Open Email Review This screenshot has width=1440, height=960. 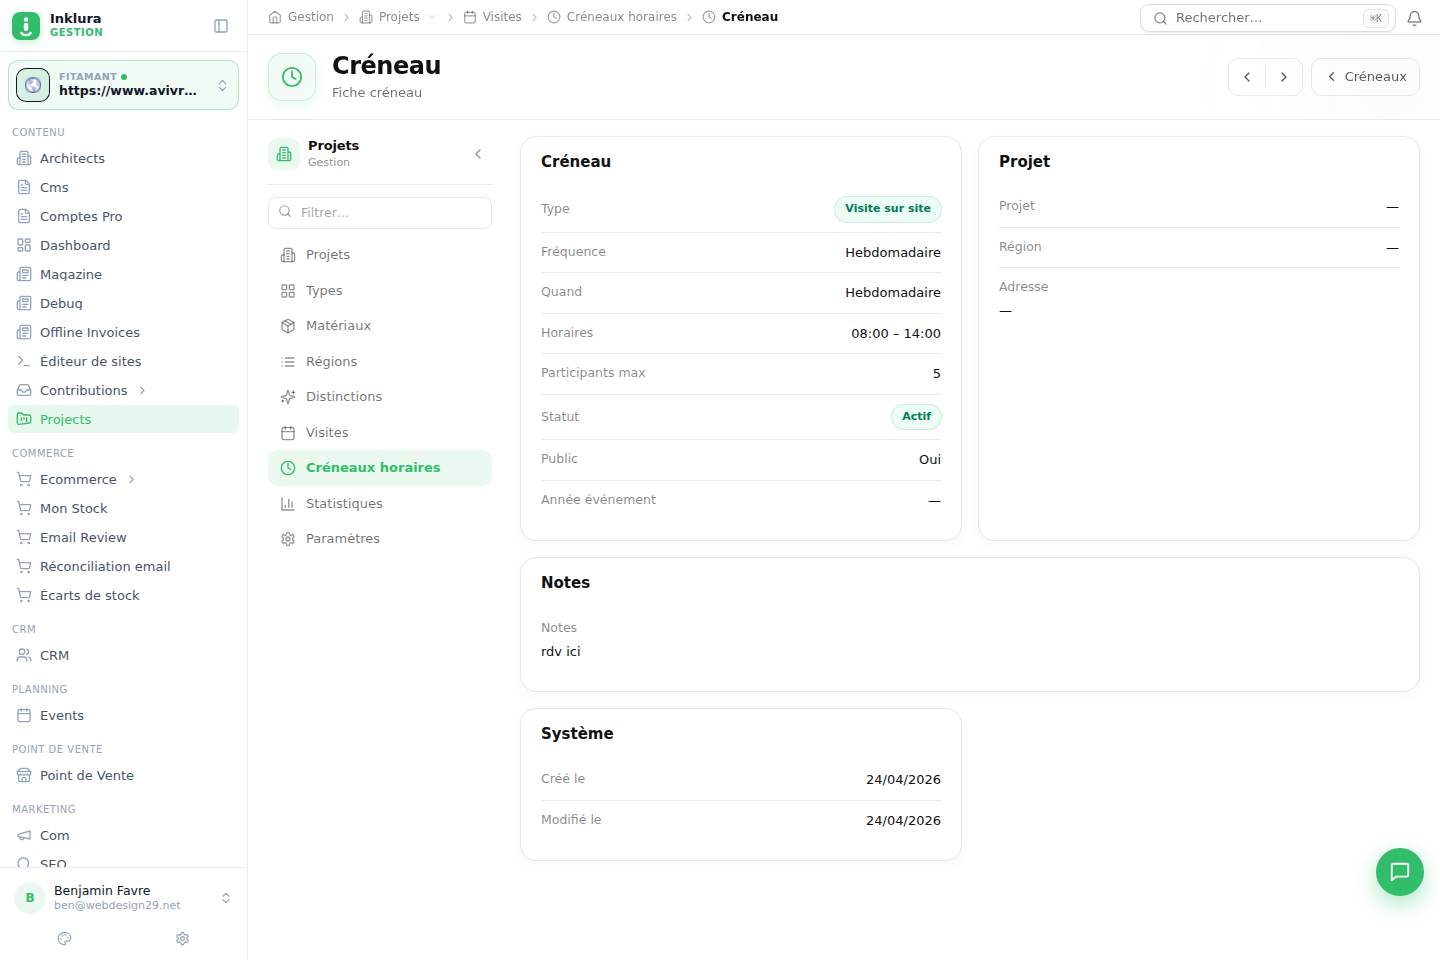(123, 537)
